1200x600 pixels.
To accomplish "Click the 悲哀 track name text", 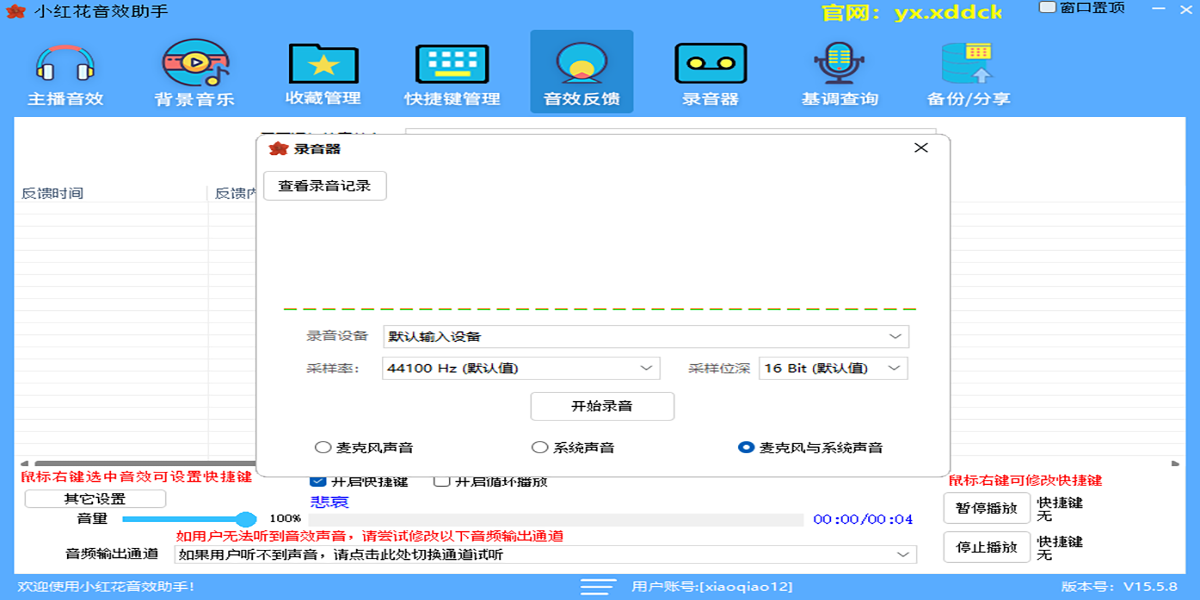I will [329, 501].
